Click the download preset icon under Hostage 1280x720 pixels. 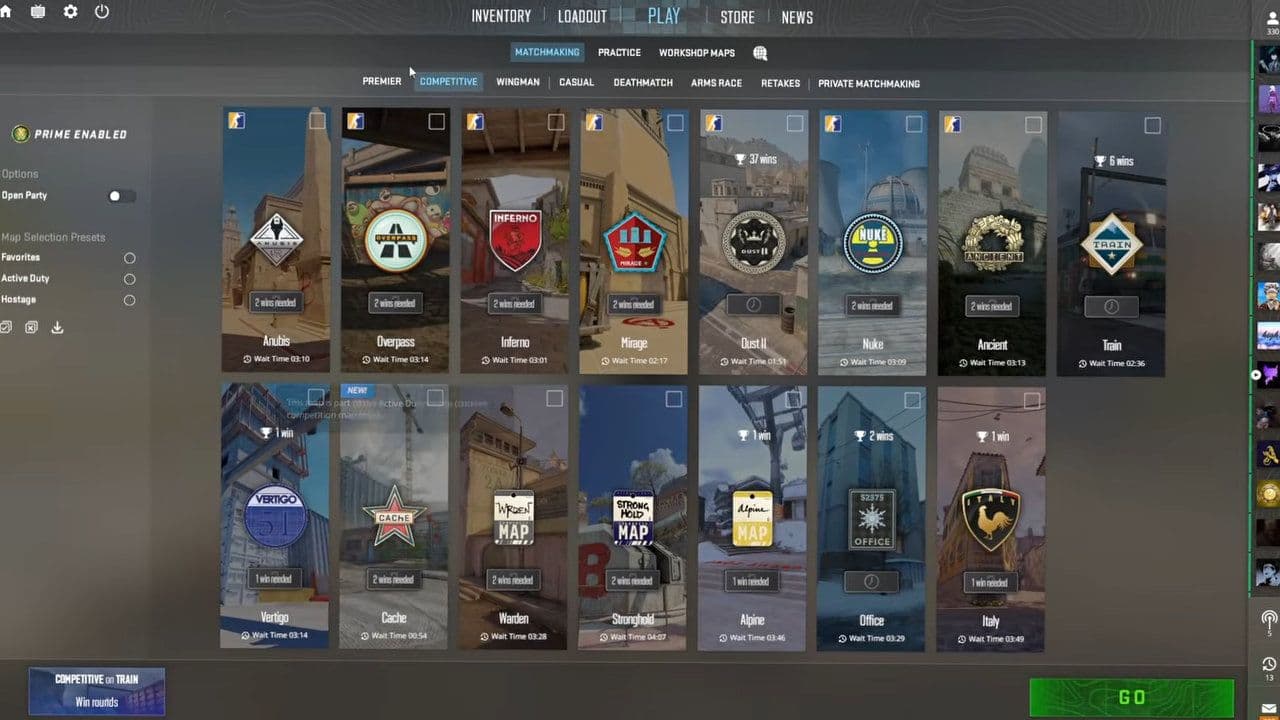57,327
